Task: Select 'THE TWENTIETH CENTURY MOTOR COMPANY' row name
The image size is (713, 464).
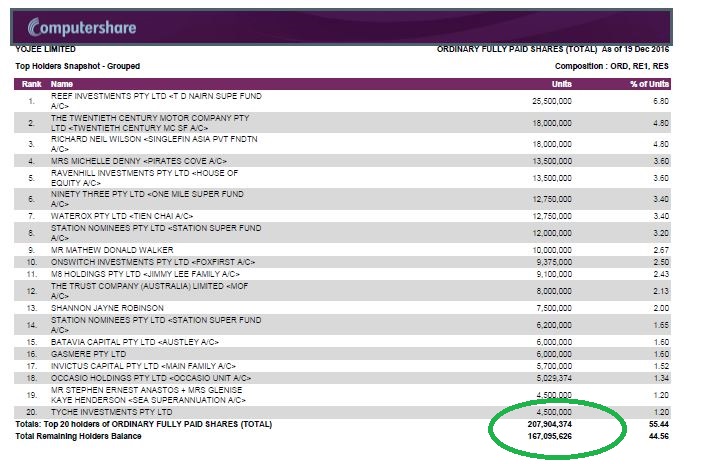Action: coord(150,123)
